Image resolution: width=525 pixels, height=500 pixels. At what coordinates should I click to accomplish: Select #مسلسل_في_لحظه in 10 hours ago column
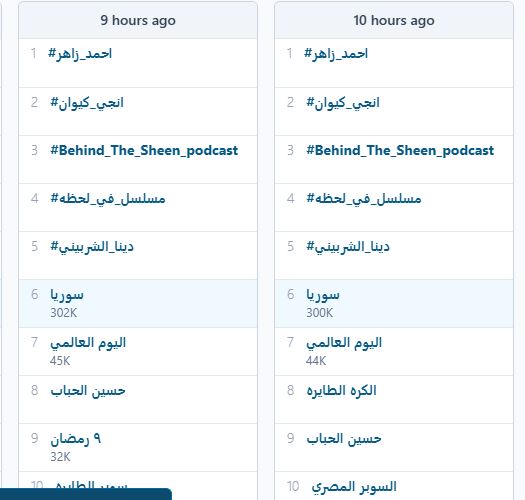click(x=364, y=199)
